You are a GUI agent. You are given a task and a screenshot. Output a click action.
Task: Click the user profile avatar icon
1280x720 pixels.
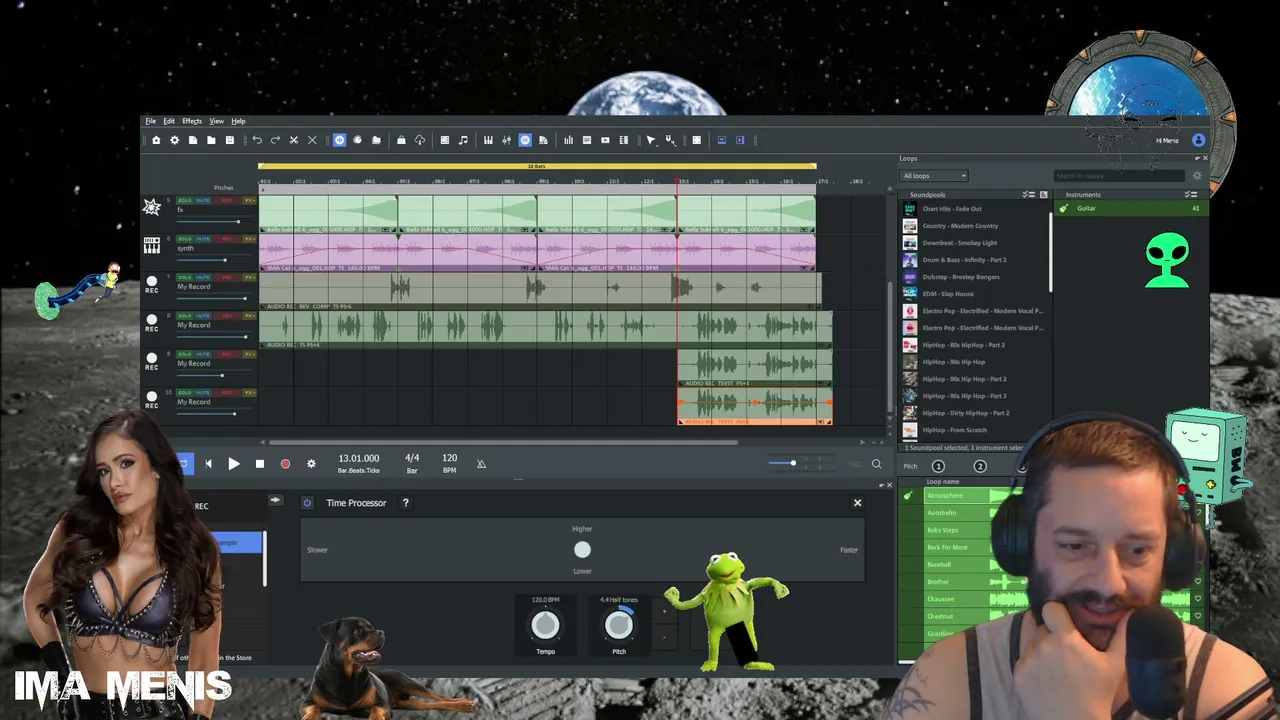tap(1198, 140)
